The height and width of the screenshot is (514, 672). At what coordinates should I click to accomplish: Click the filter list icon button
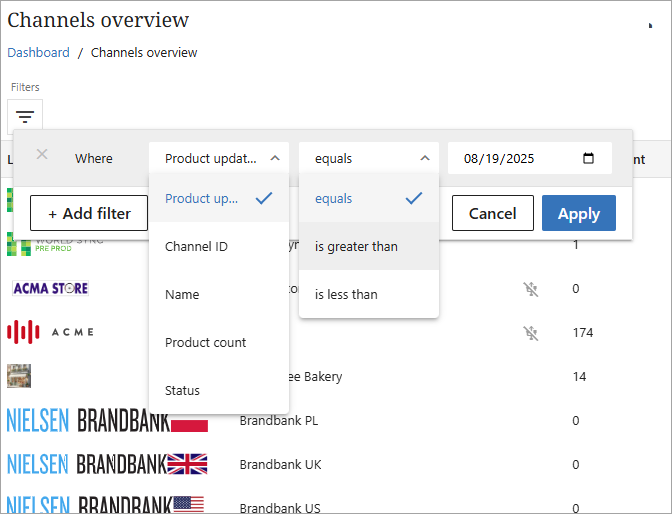click(x=25, y=117)
